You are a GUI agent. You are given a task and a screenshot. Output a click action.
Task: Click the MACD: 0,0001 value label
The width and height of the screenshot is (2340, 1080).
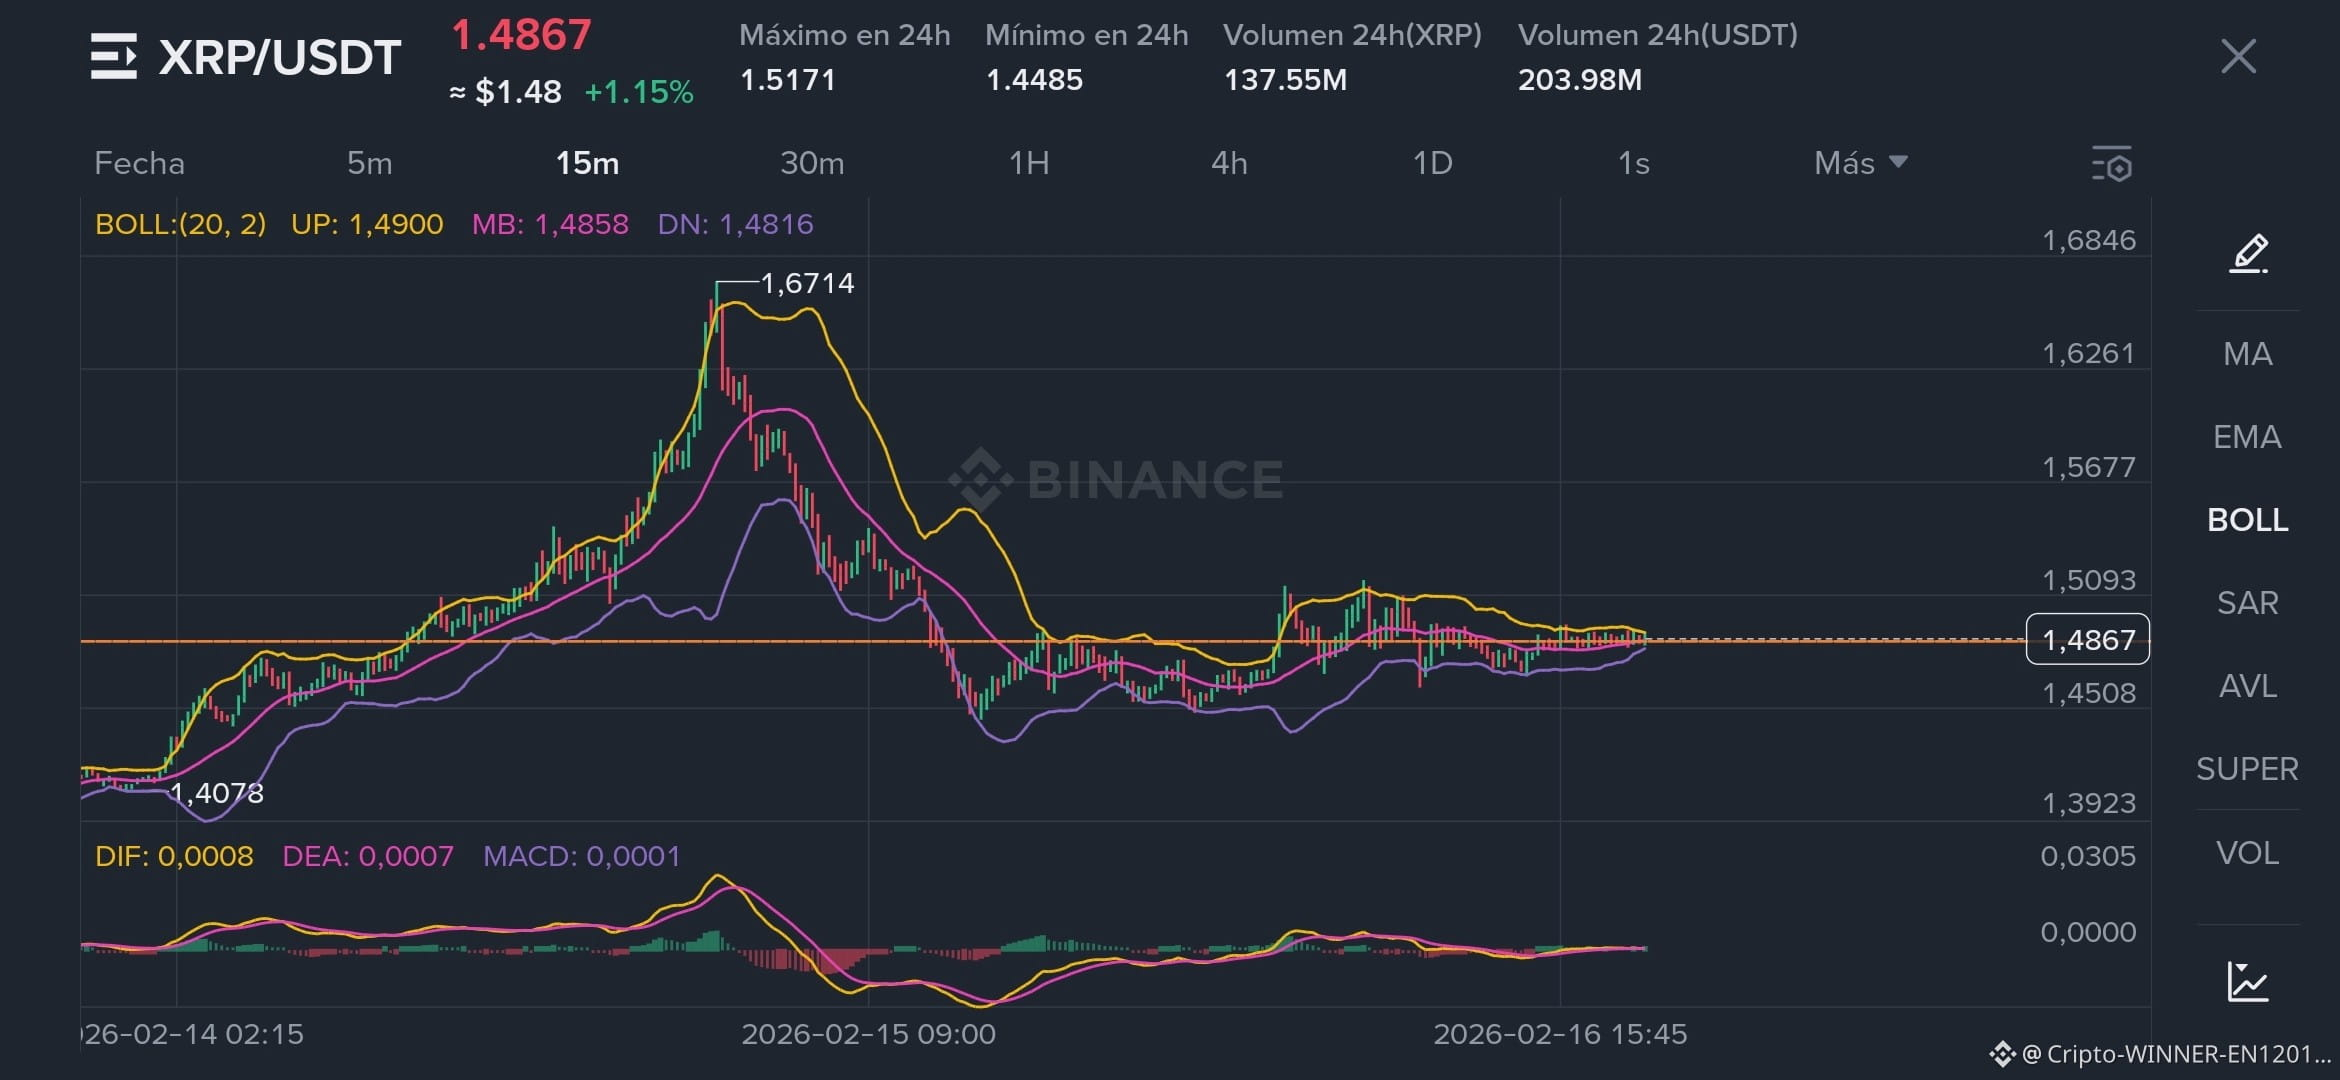coord(581,856)
